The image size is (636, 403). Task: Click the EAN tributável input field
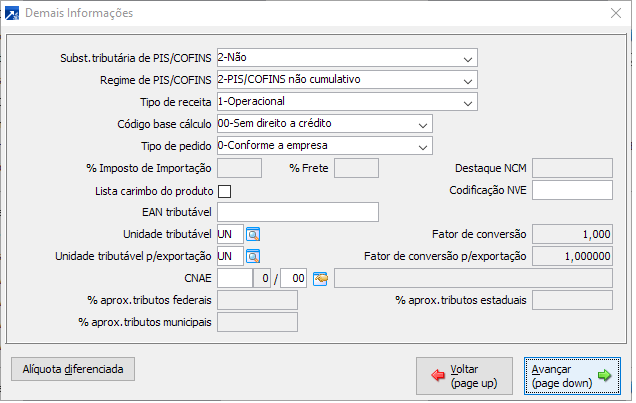(297, 212)
